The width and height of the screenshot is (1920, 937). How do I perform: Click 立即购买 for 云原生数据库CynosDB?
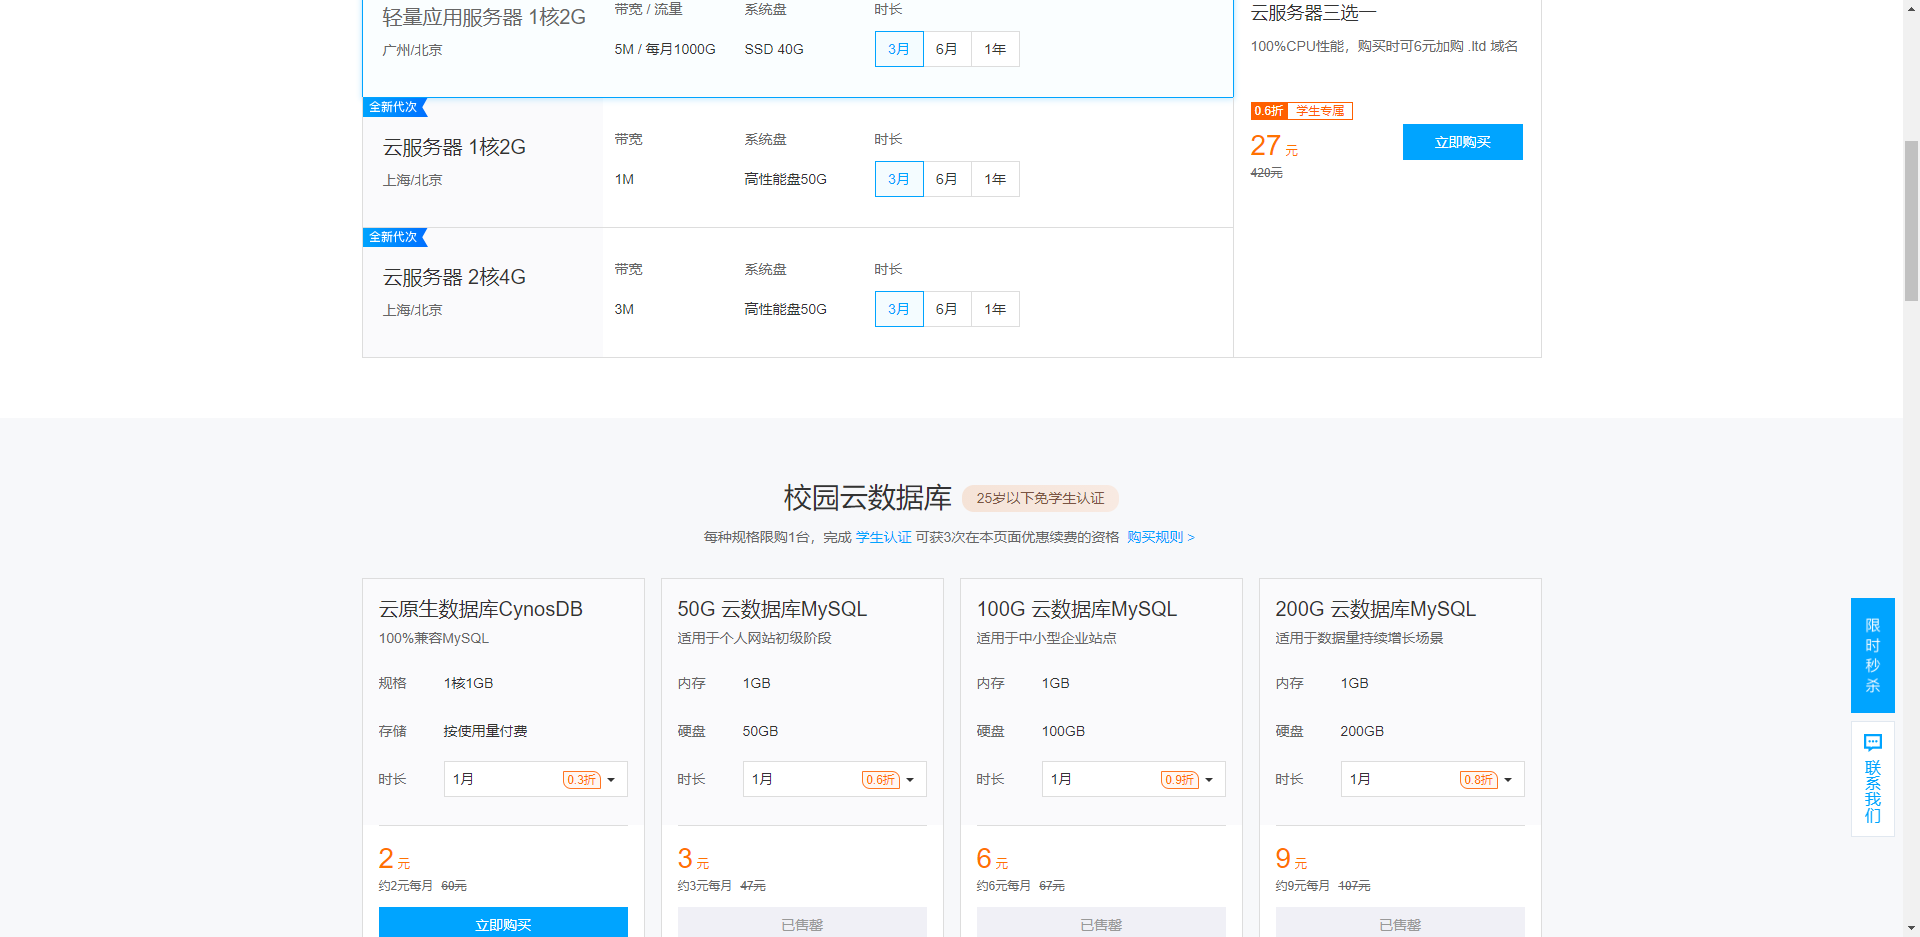503,923
